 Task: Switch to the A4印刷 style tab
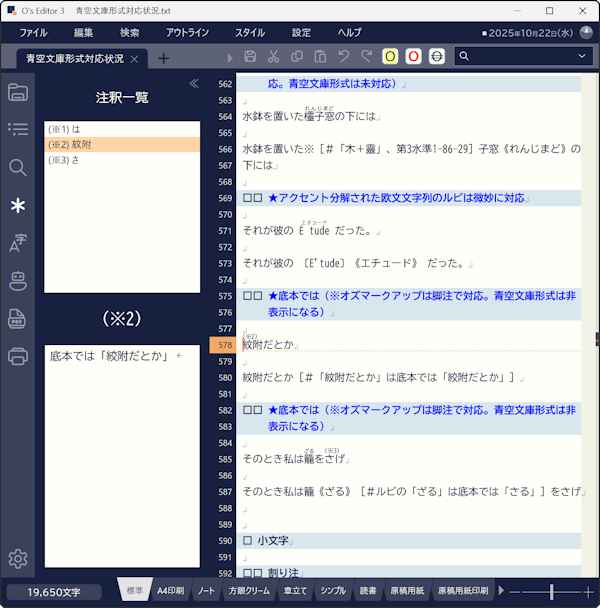pos(169,591)
